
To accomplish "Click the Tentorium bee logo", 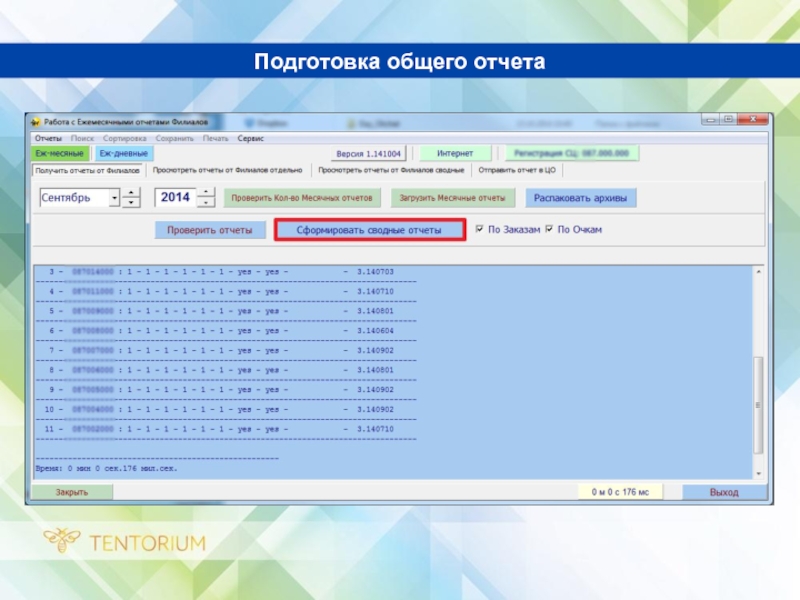I will (x=62, y=542).
